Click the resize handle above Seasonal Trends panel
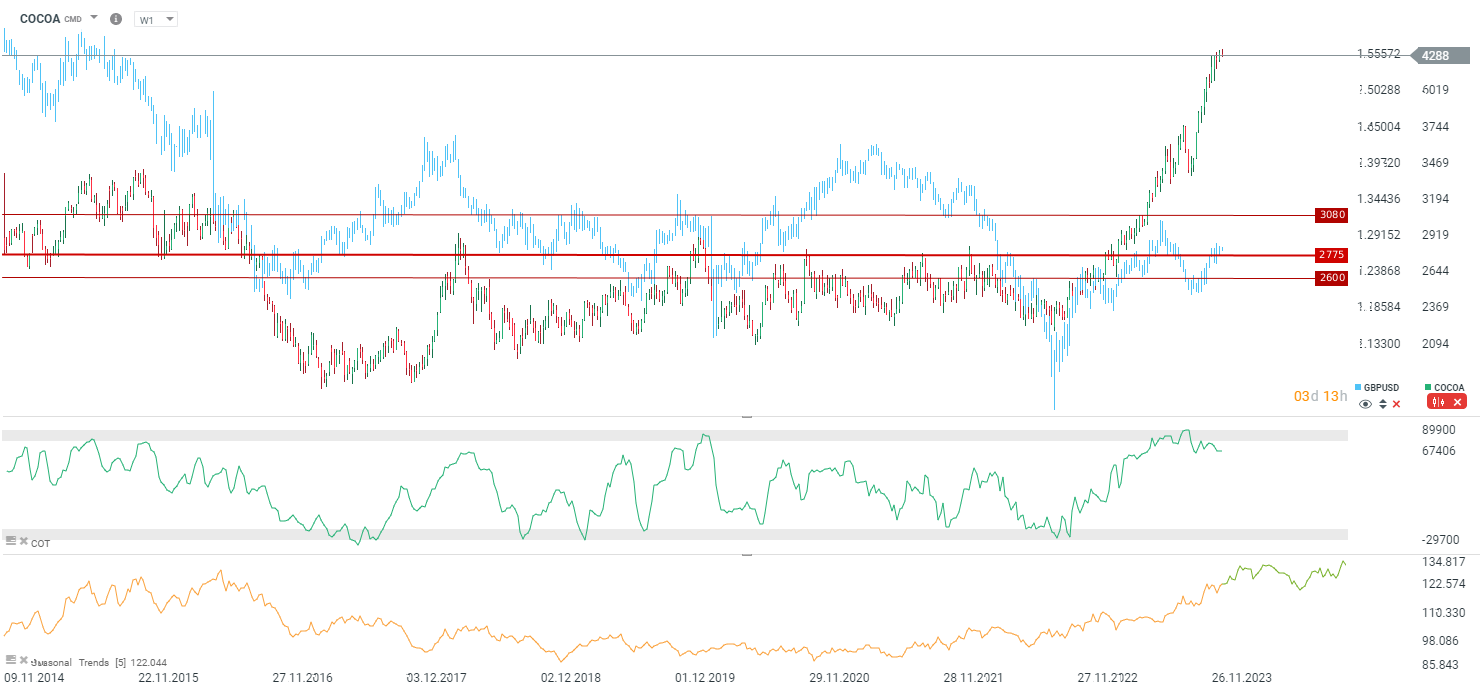1482x694 pixels. pos(746,555)
